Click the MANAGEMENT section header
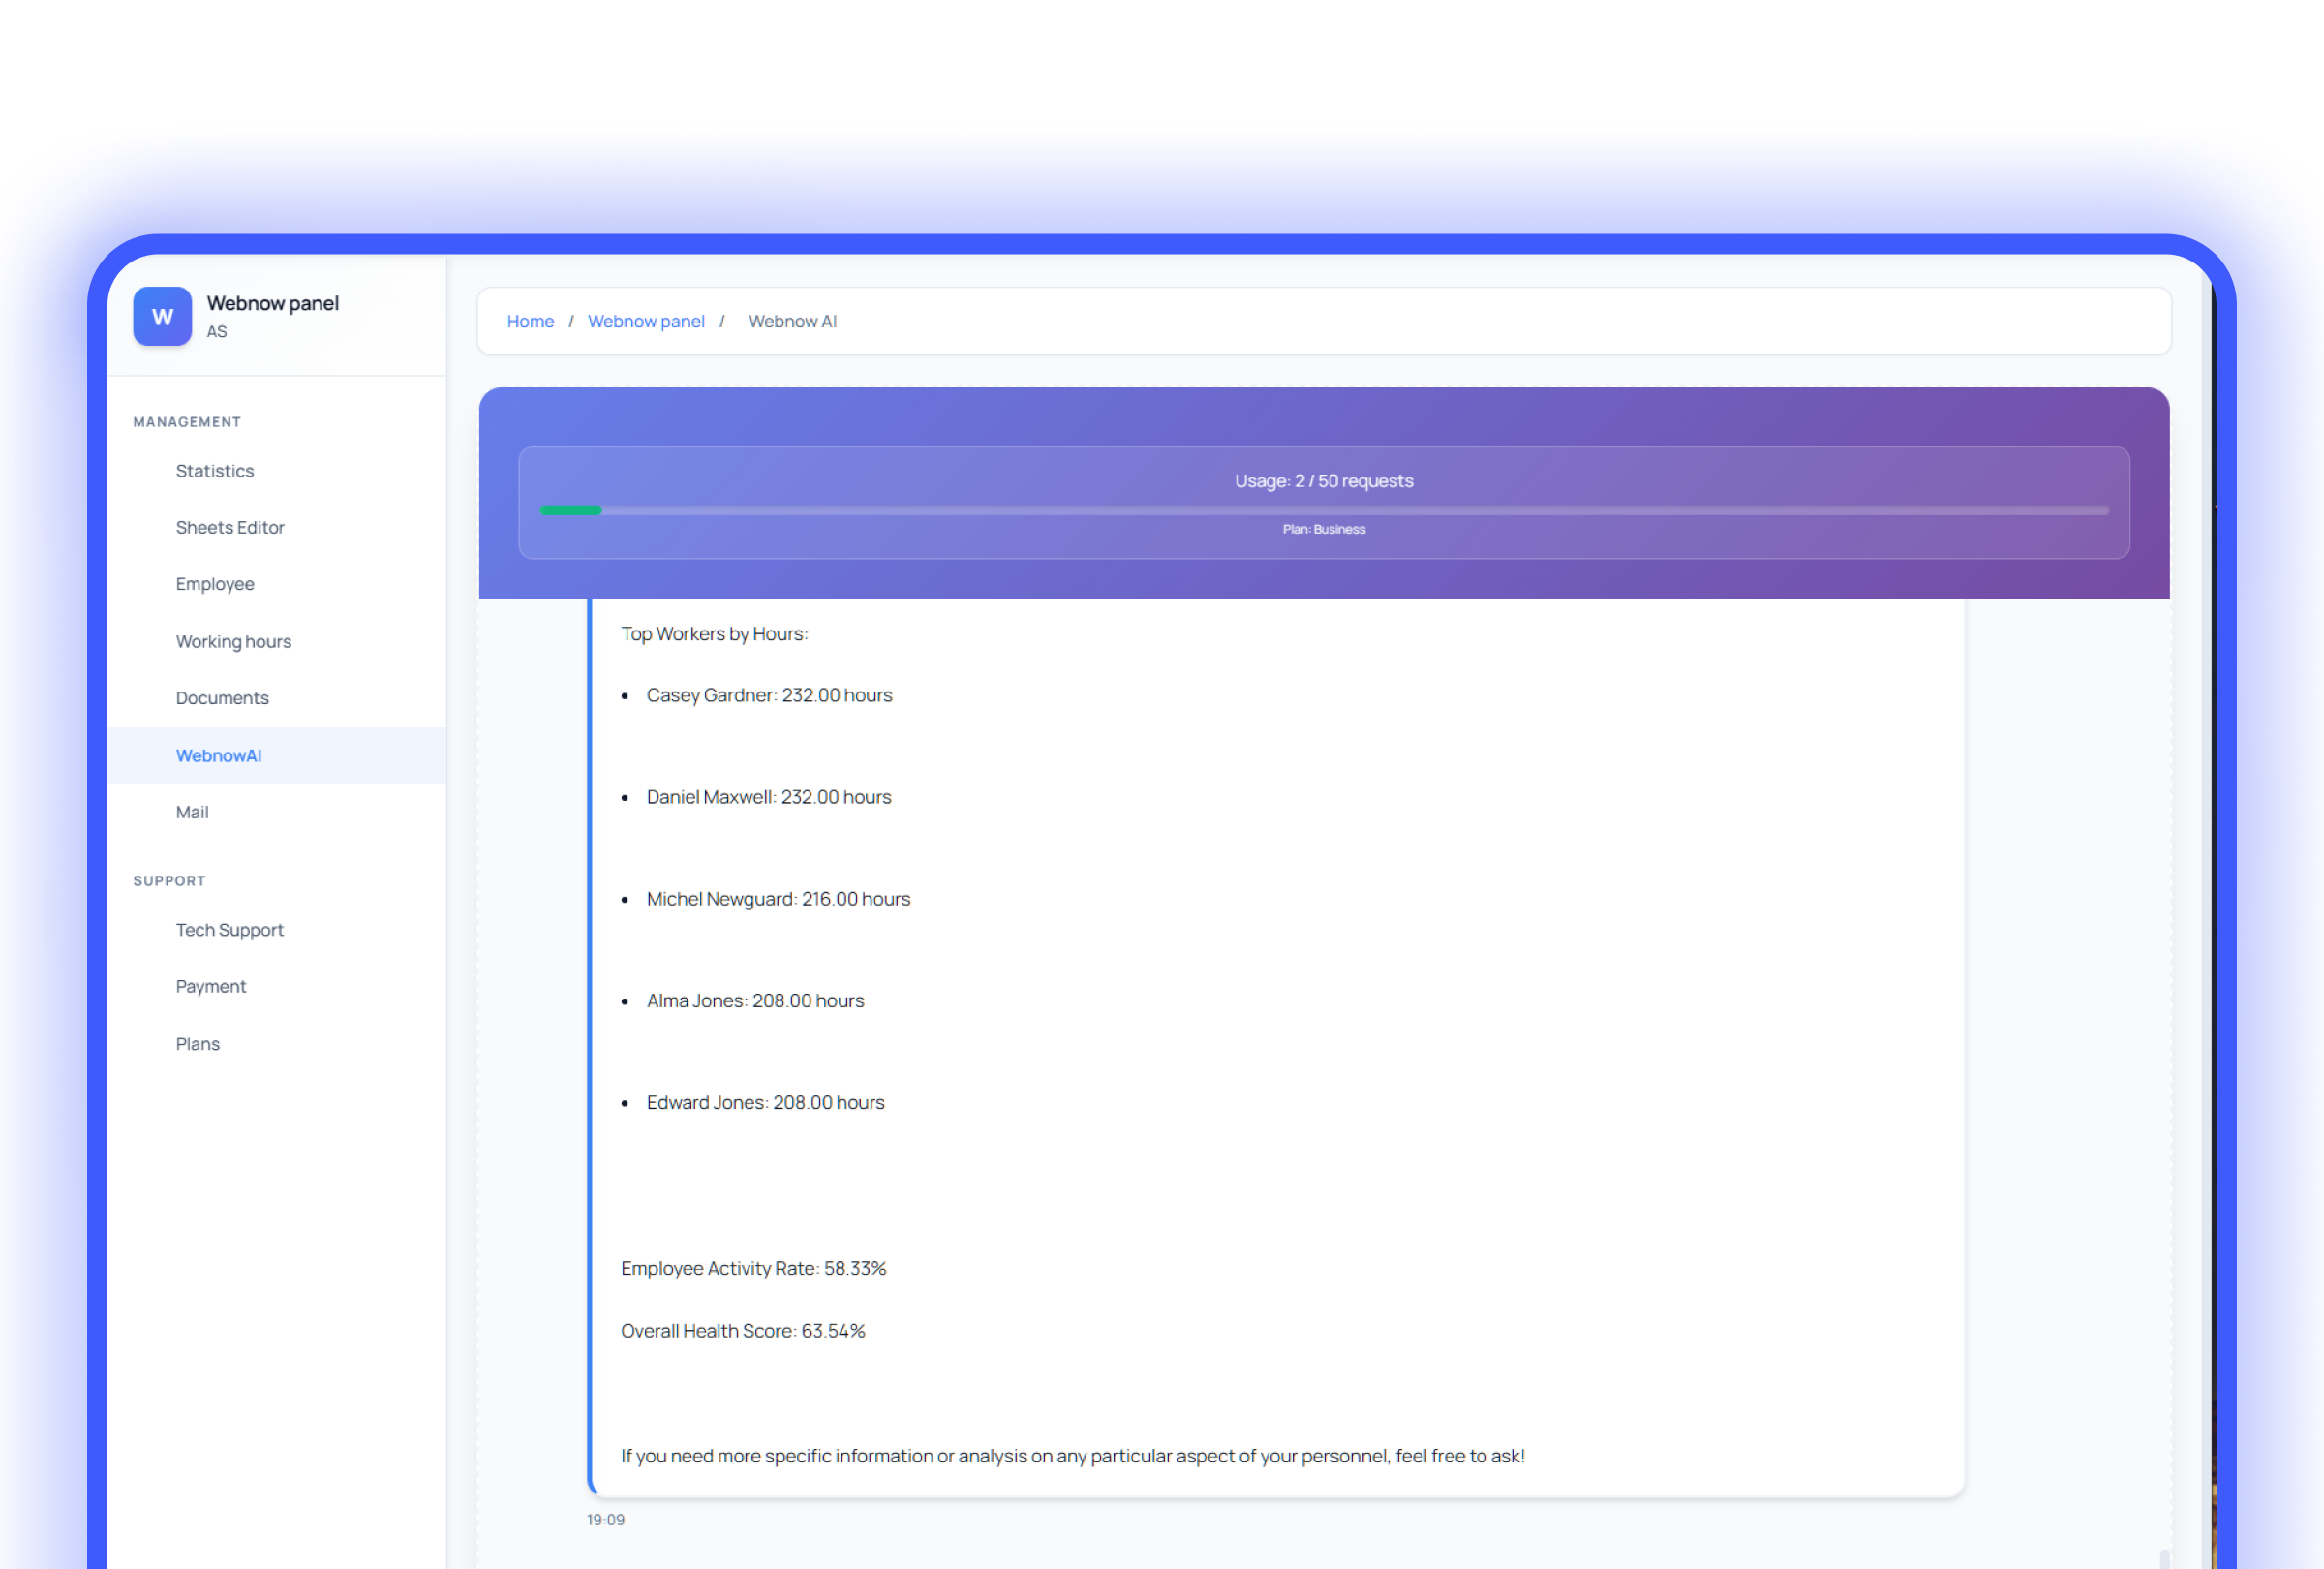 click(187, 422)
